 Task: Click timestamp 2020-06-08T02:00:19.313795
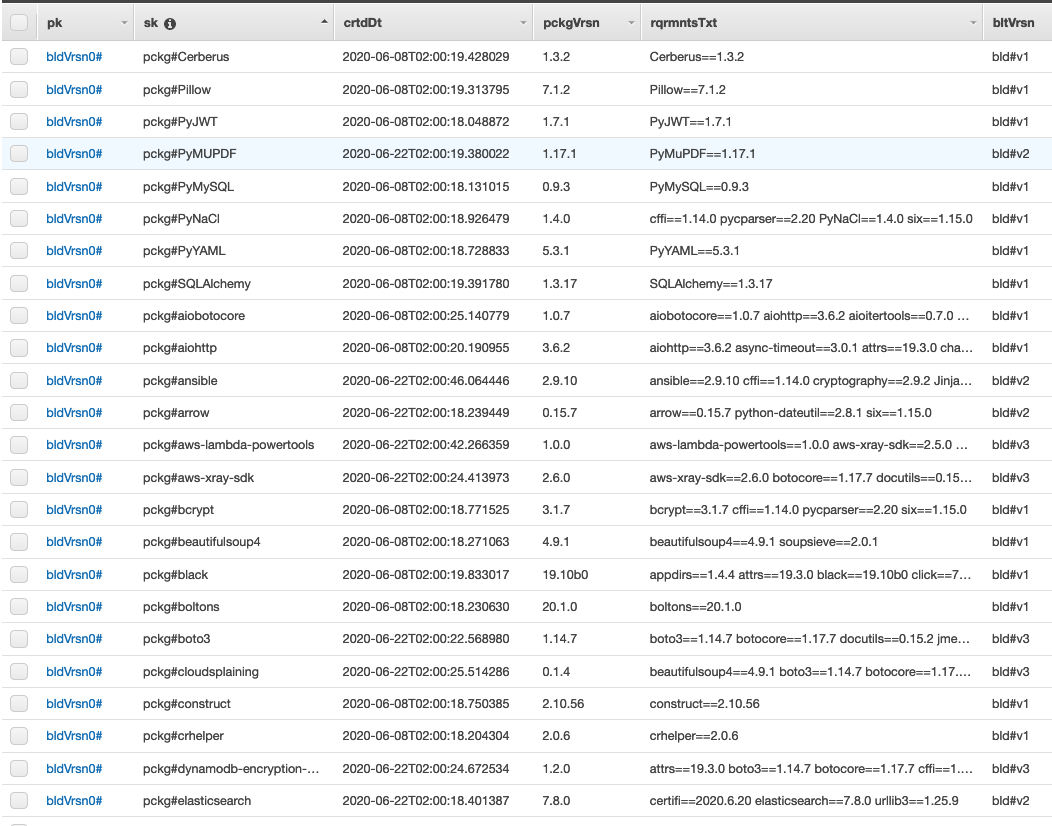point(425,89)
